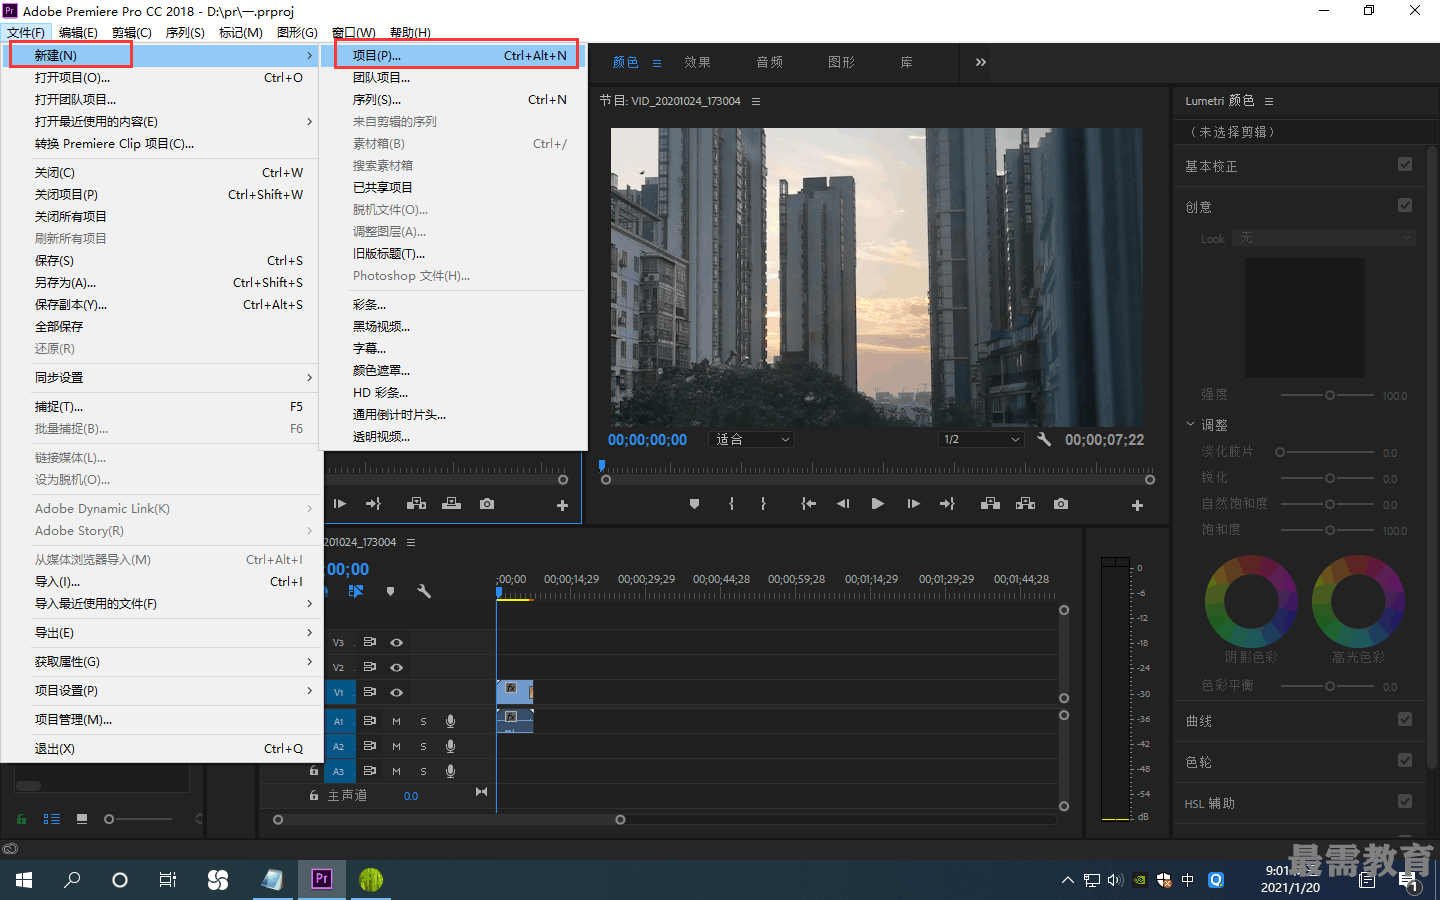Toggle sync lock on track V3
This screenshot has height=900, width=1440.
(x=370, y=642)
